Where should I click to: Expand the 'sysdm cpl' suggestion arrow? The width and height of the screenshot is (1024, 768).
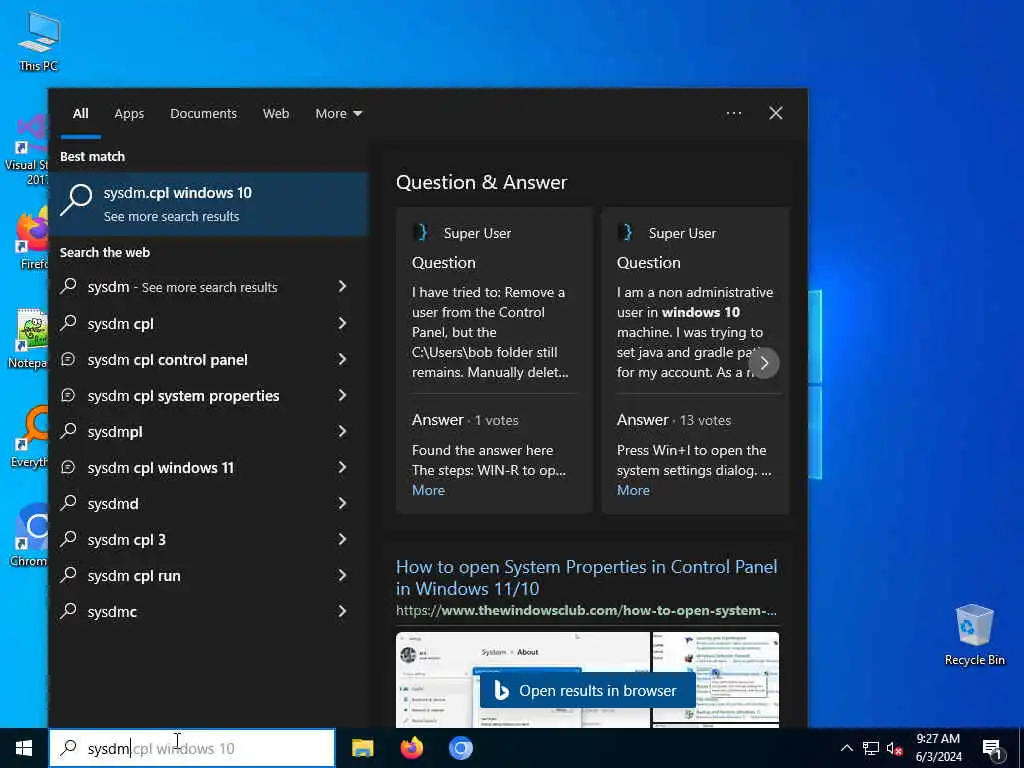click(x=342, y=323)
